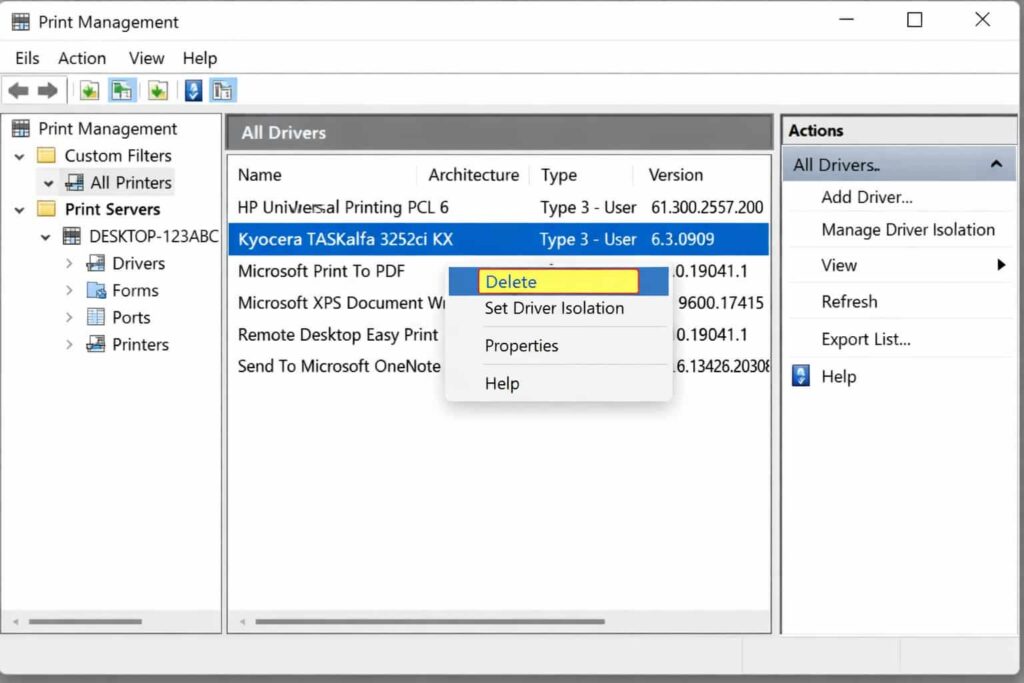Open the Action menu in the menu bar
This screenshot has width=1024, height=683.
tap(82, 58)
